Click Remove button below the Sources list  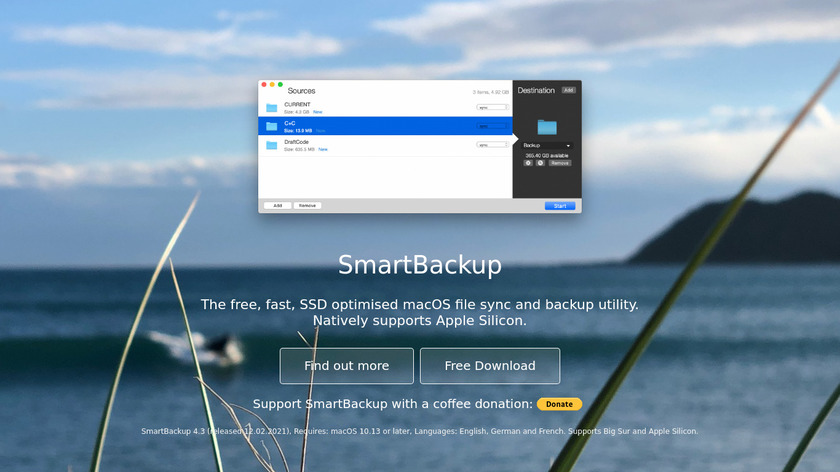click(308, 206)
